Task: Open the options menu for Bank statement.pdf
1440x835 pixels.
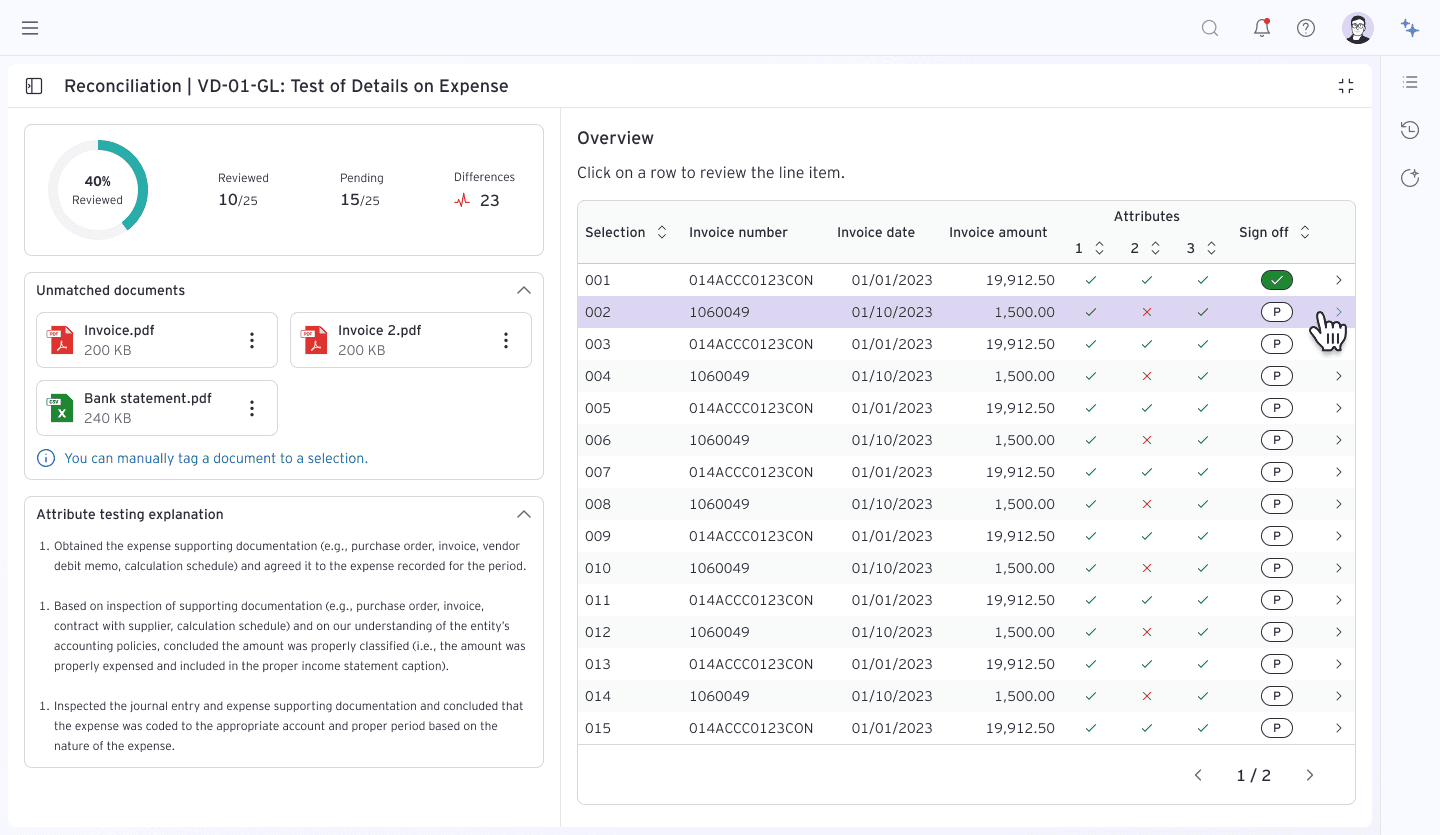Action: (252, 408)
